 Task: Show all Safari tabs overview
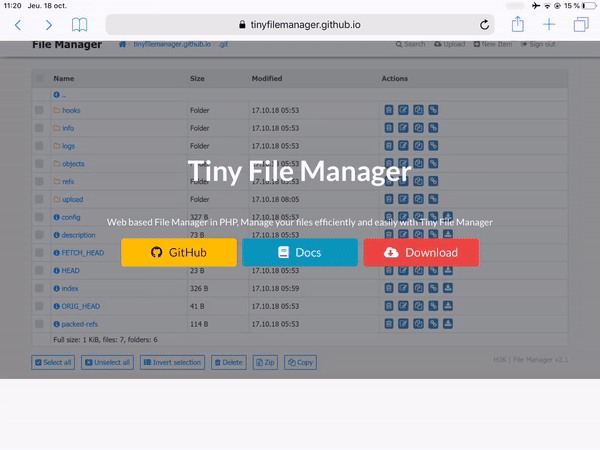pyautogui.click(x=581, y=25)
